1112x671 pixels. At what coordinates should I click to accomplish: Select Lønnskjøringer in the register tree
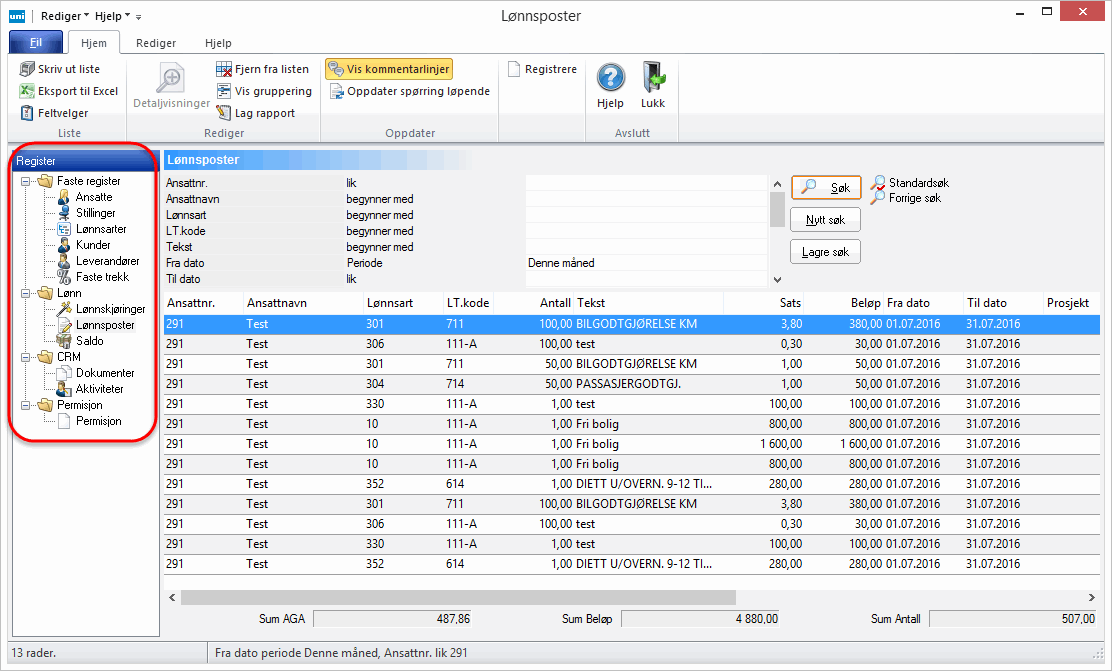click(110, 309)
